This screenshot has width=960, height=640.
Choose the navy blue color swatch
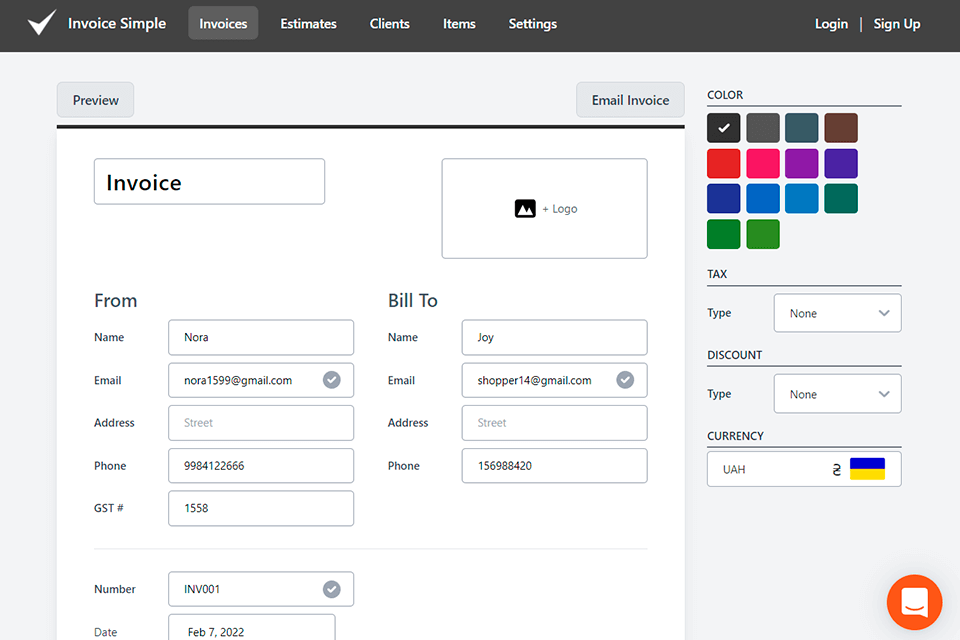click(724, 198)
